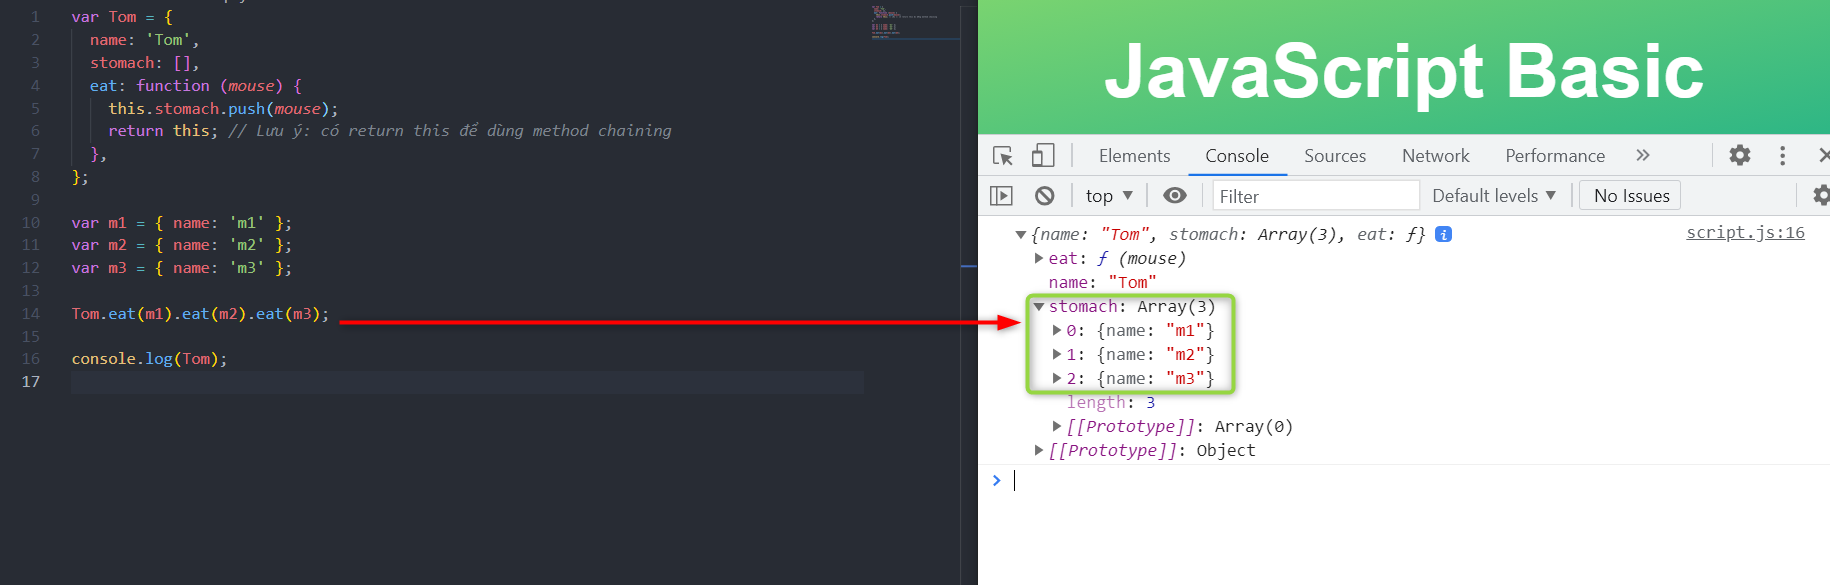Open the Sources tab
This screenshot has height=585, width=1830.
1334,156
